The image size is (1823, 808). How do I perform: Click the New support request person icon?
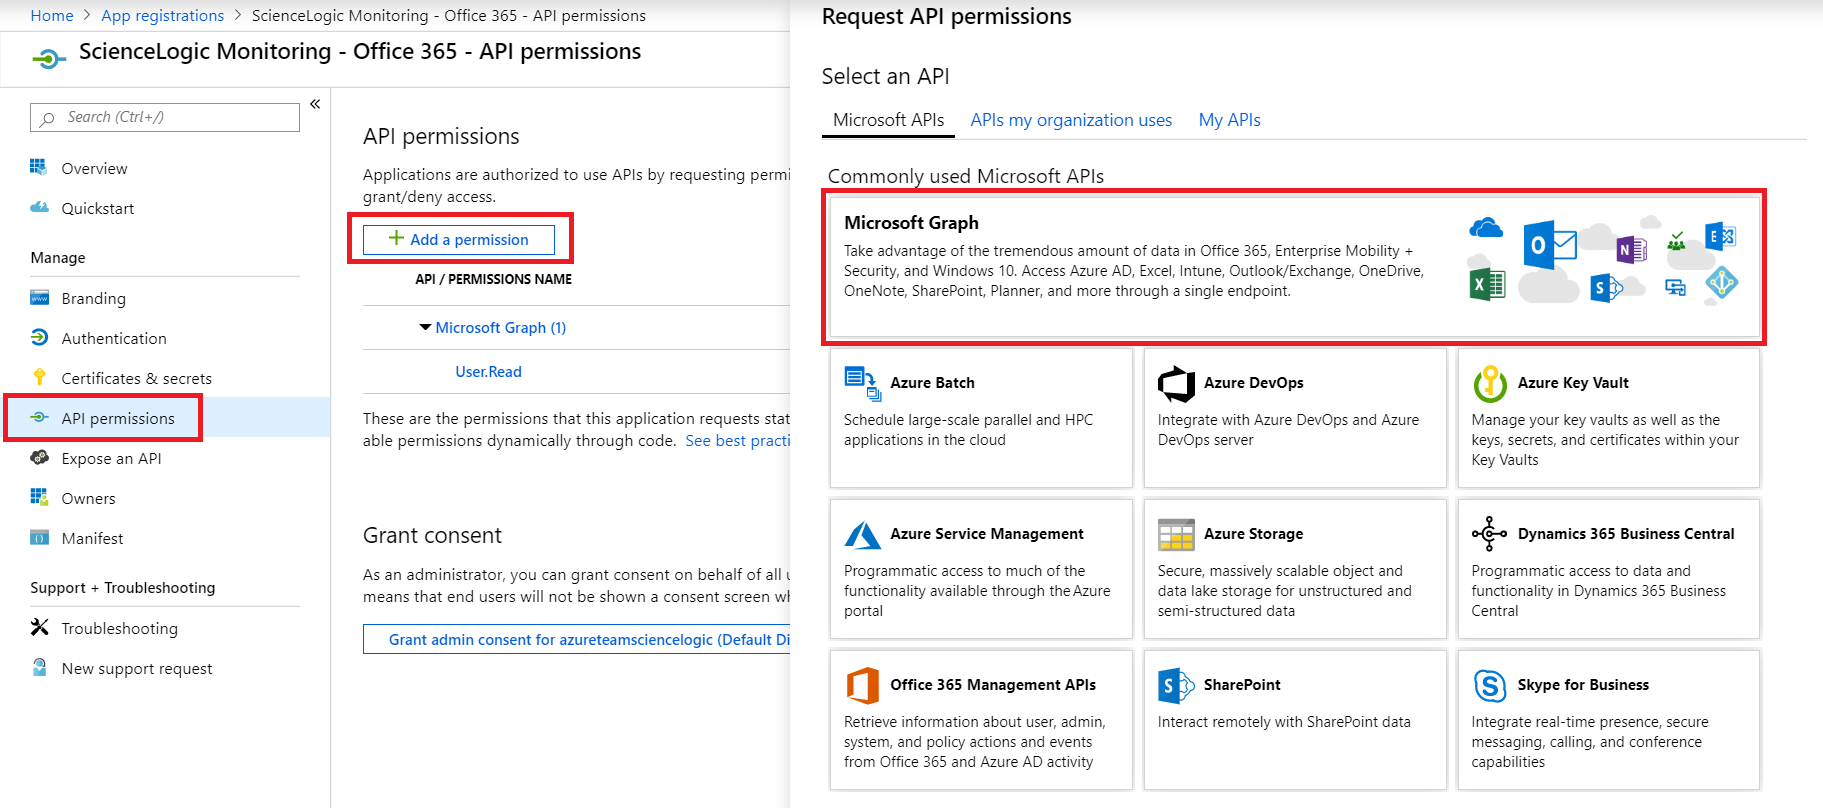39,667
